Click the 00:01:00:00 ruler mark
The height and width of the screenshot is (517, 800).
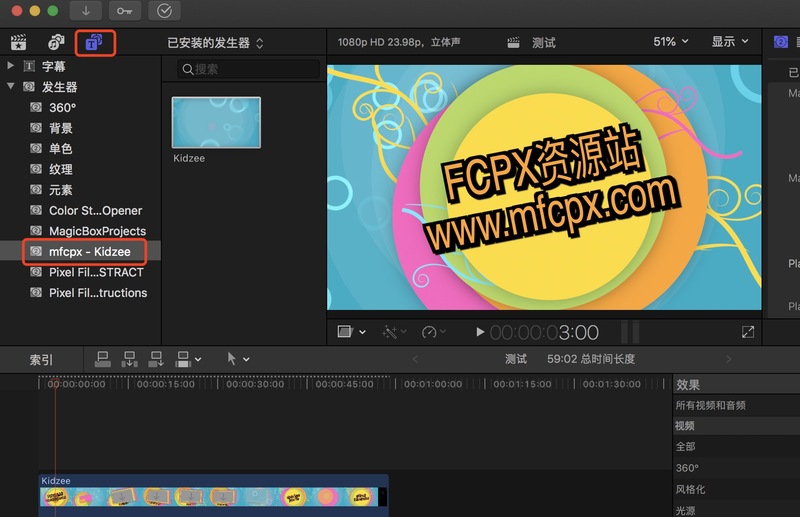click(x=433, y=384)
